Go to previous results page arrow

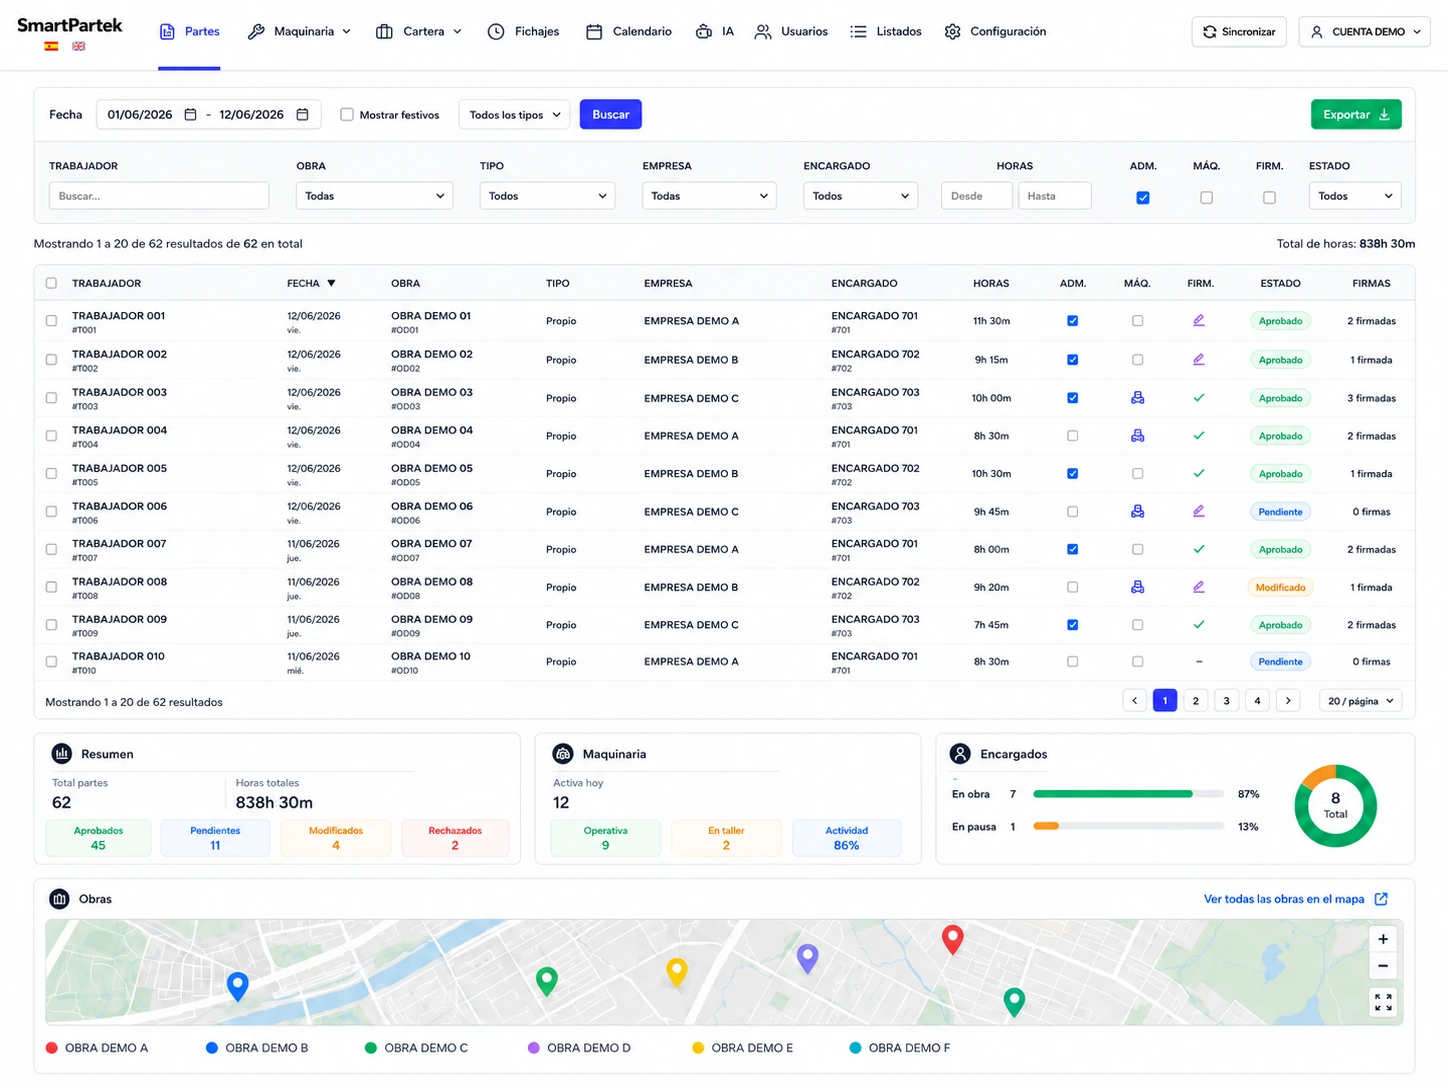1134,701
